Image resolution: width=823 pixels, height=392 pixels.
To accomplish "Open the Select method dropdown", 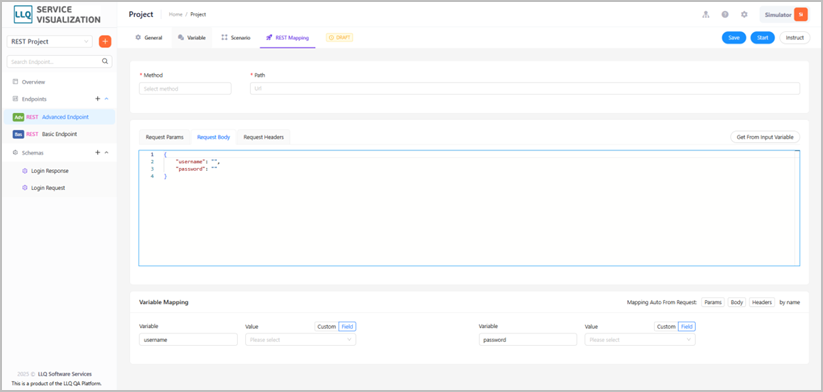I will 185,89.
